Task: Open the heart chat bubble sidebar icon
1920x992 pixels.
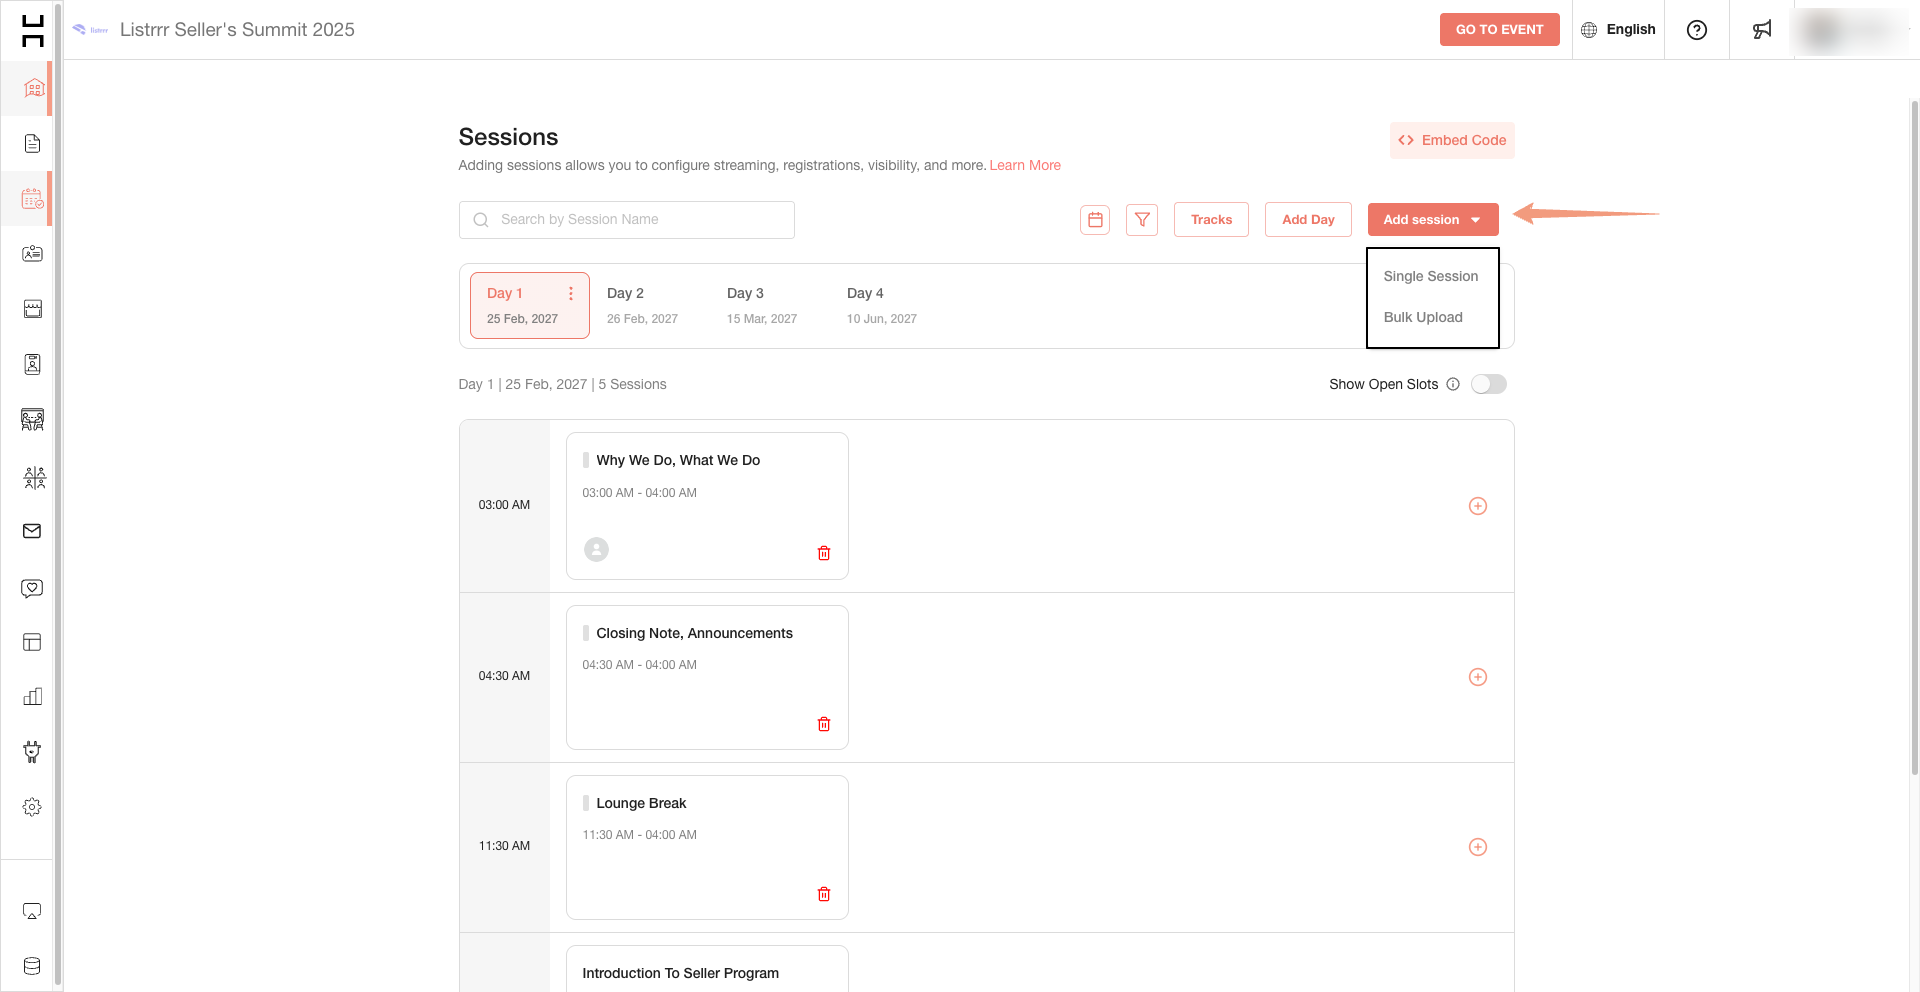Action: [33, 588]
